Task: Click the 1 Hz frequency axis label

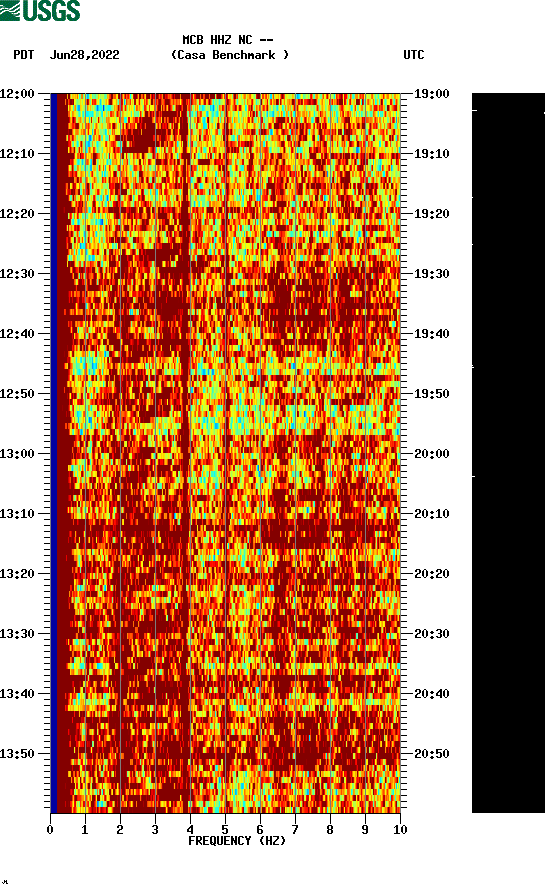Action: 85,830
